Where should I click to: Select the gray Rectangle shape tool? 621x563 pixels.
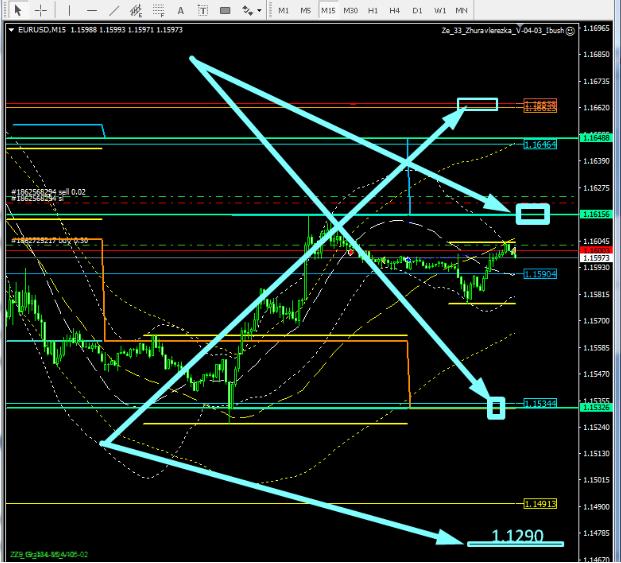[225, 10]
